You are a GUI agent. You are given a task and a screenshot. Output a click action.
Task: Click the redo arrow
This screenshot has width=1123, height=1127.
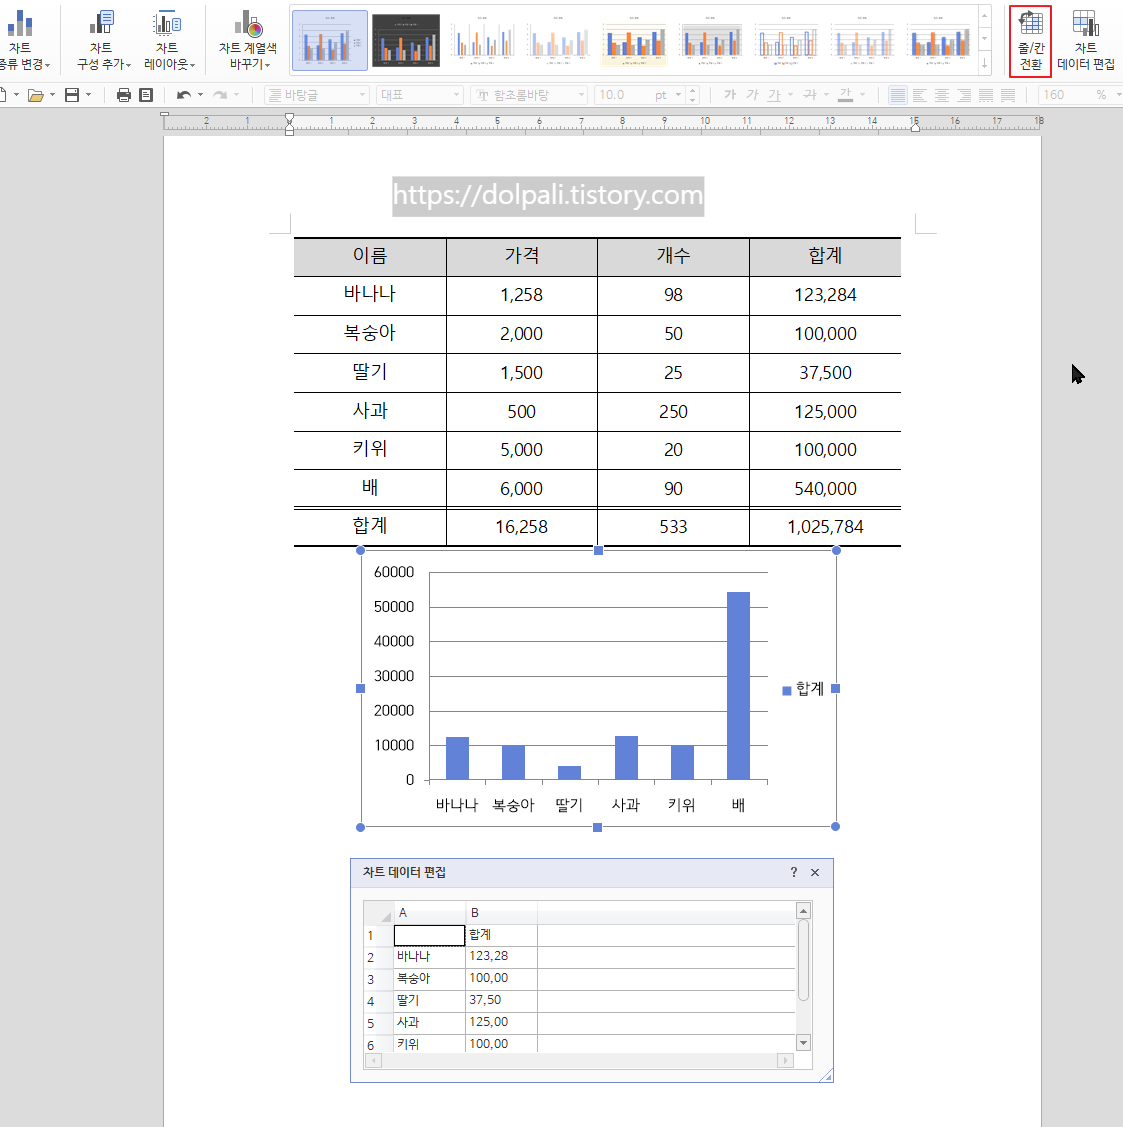point(220,95)
